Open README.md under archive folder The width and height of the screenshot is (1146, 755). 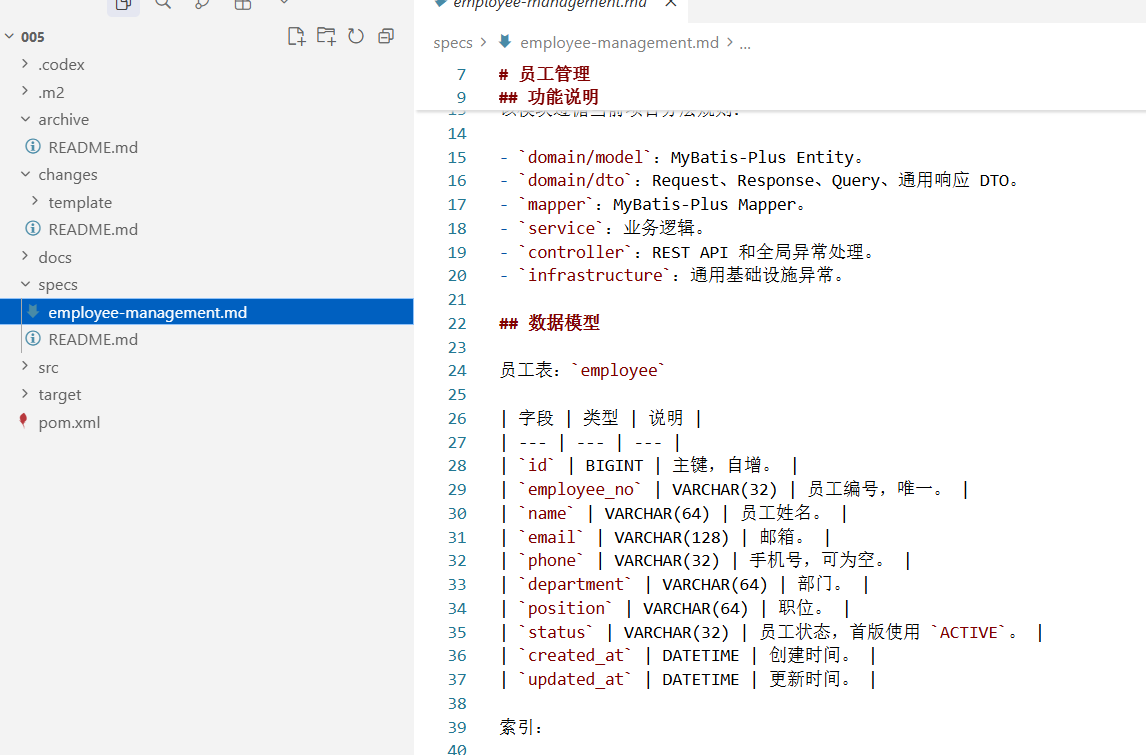click(x=93, y=147)
